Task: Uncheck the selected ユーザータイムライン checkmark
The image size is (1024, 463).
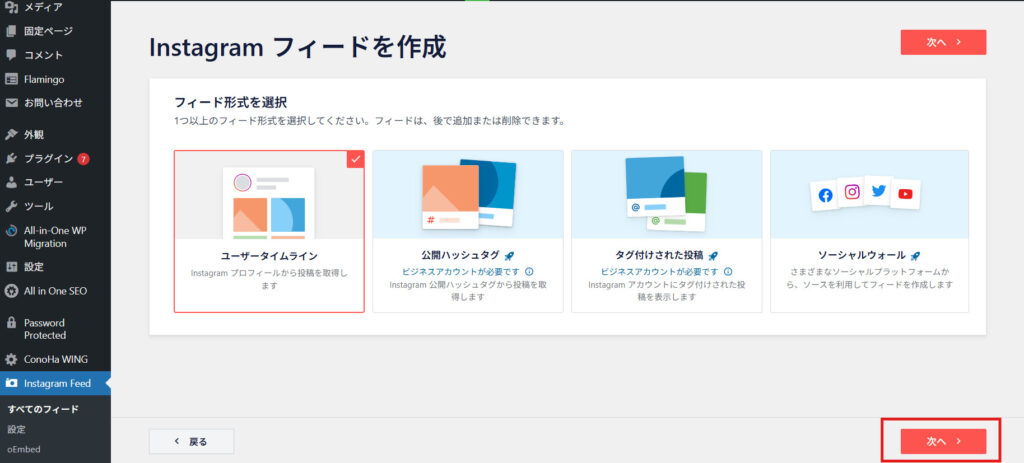Action: 355,159
